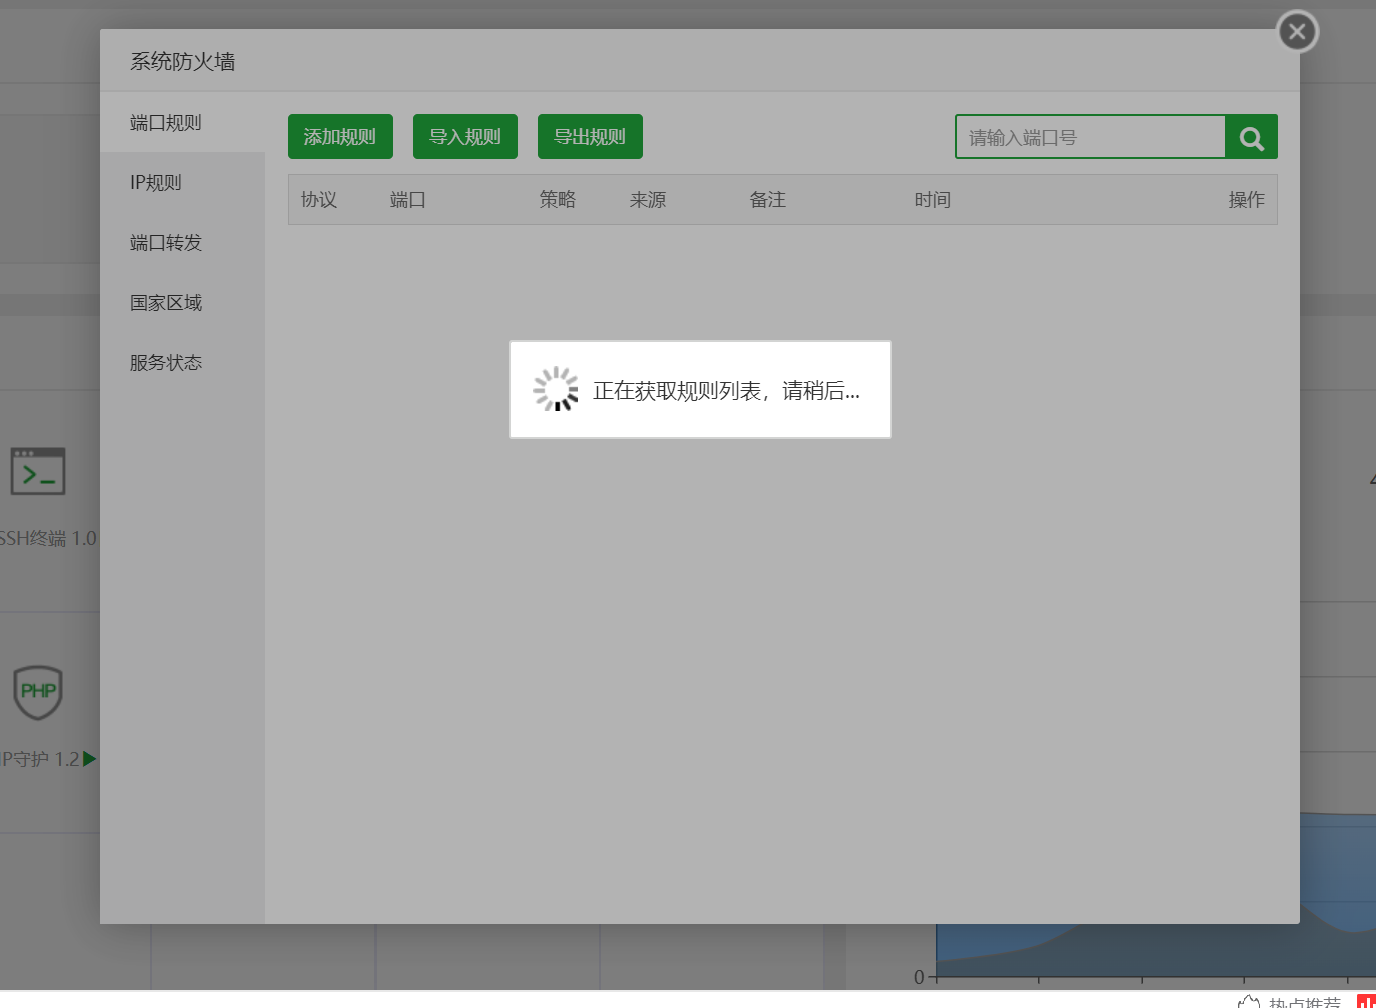Click the 系统防火墙 dialog title
1376x1008 pixels.
coord(182,62)
